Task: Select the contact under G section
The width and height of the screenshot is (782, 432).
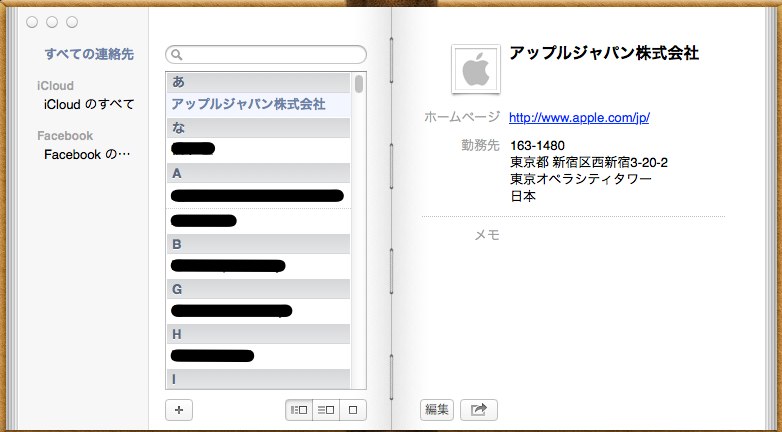Action: pyautogui.click(x=258, y=311)
